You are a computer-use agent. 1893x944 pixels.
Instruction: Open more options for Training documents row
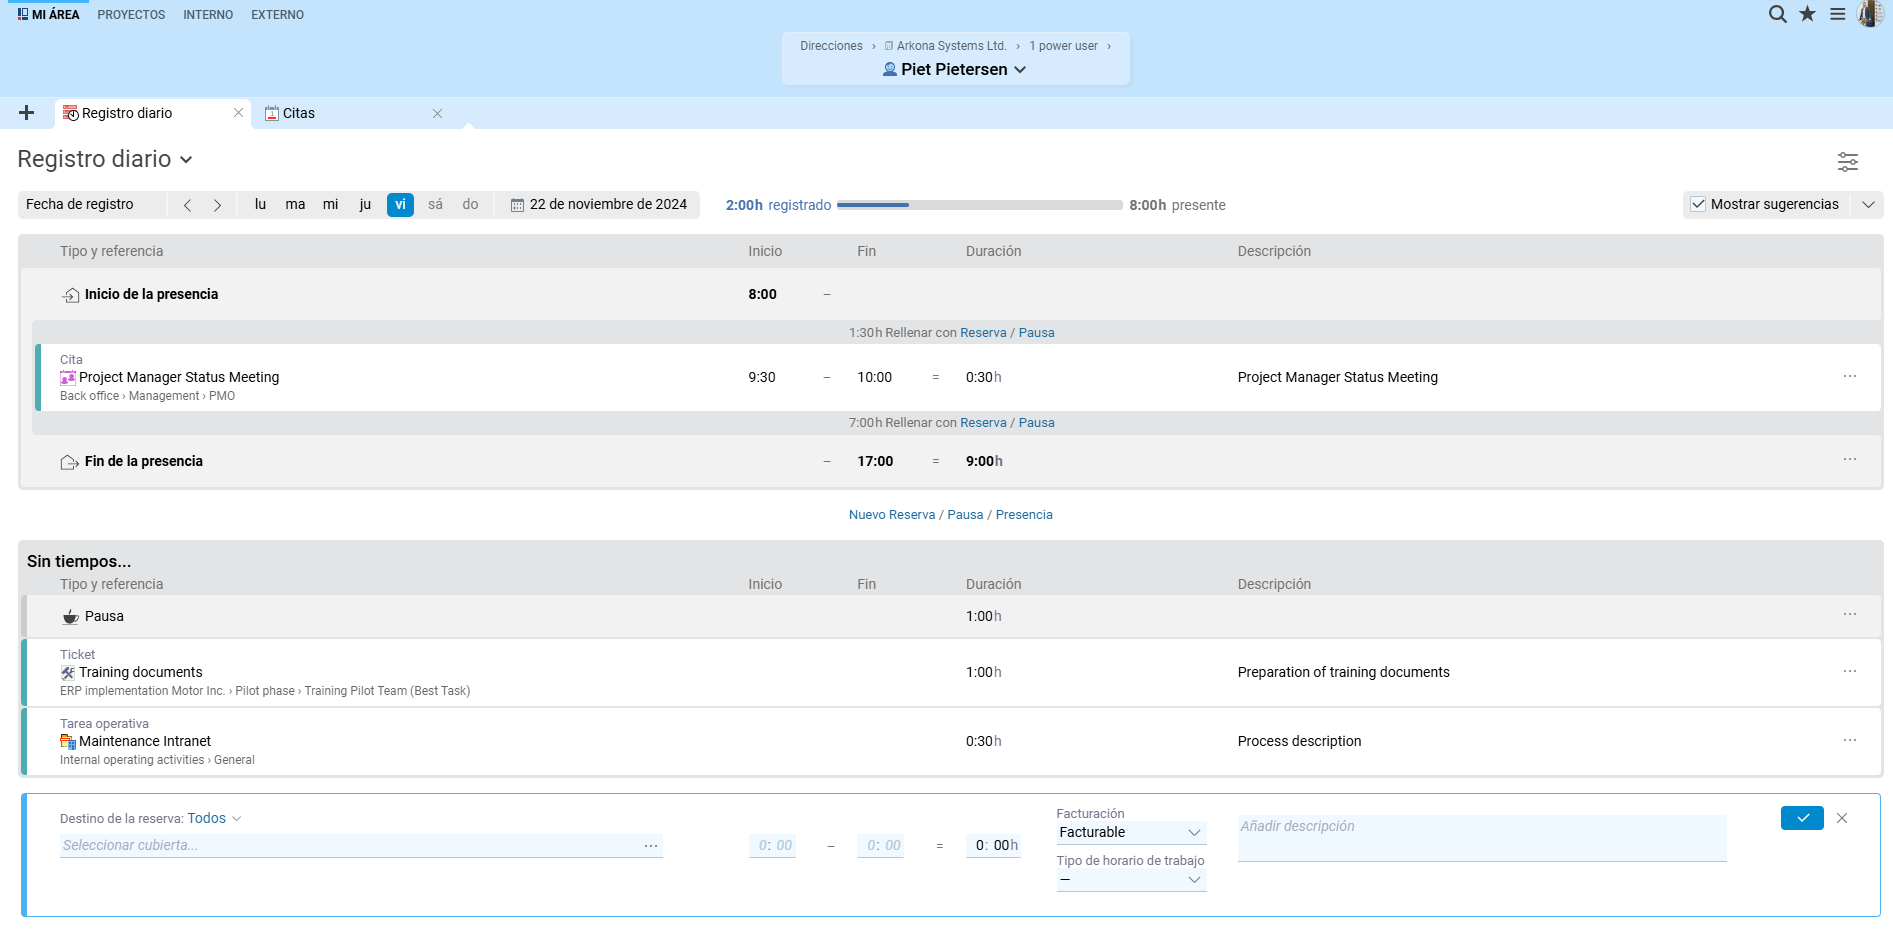(x=1850, y=671)
